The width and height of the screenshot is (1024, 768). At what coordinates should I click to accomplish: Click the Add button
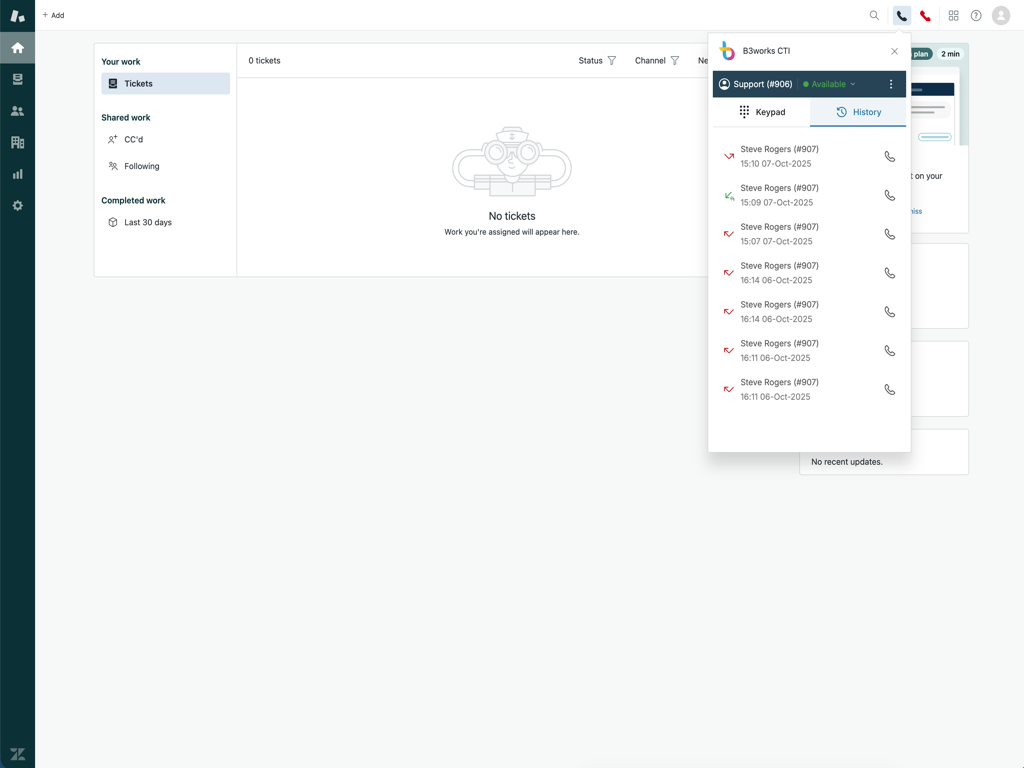(x=53, y=16)
